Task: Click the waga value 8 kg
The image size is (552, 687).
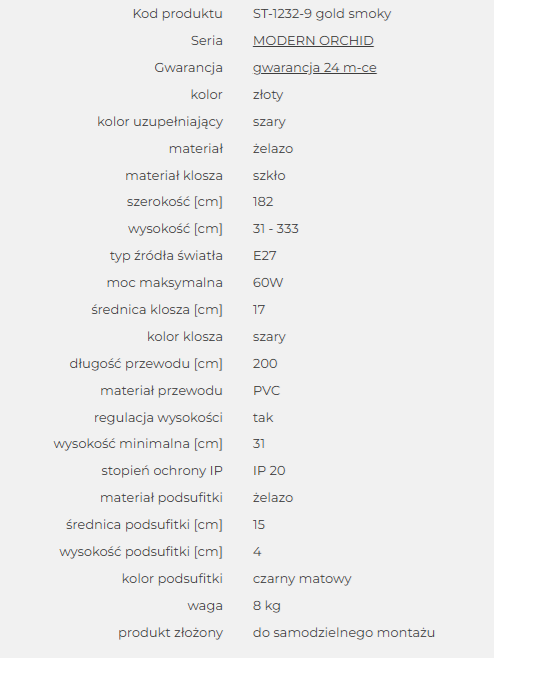Action: (266, 606)
